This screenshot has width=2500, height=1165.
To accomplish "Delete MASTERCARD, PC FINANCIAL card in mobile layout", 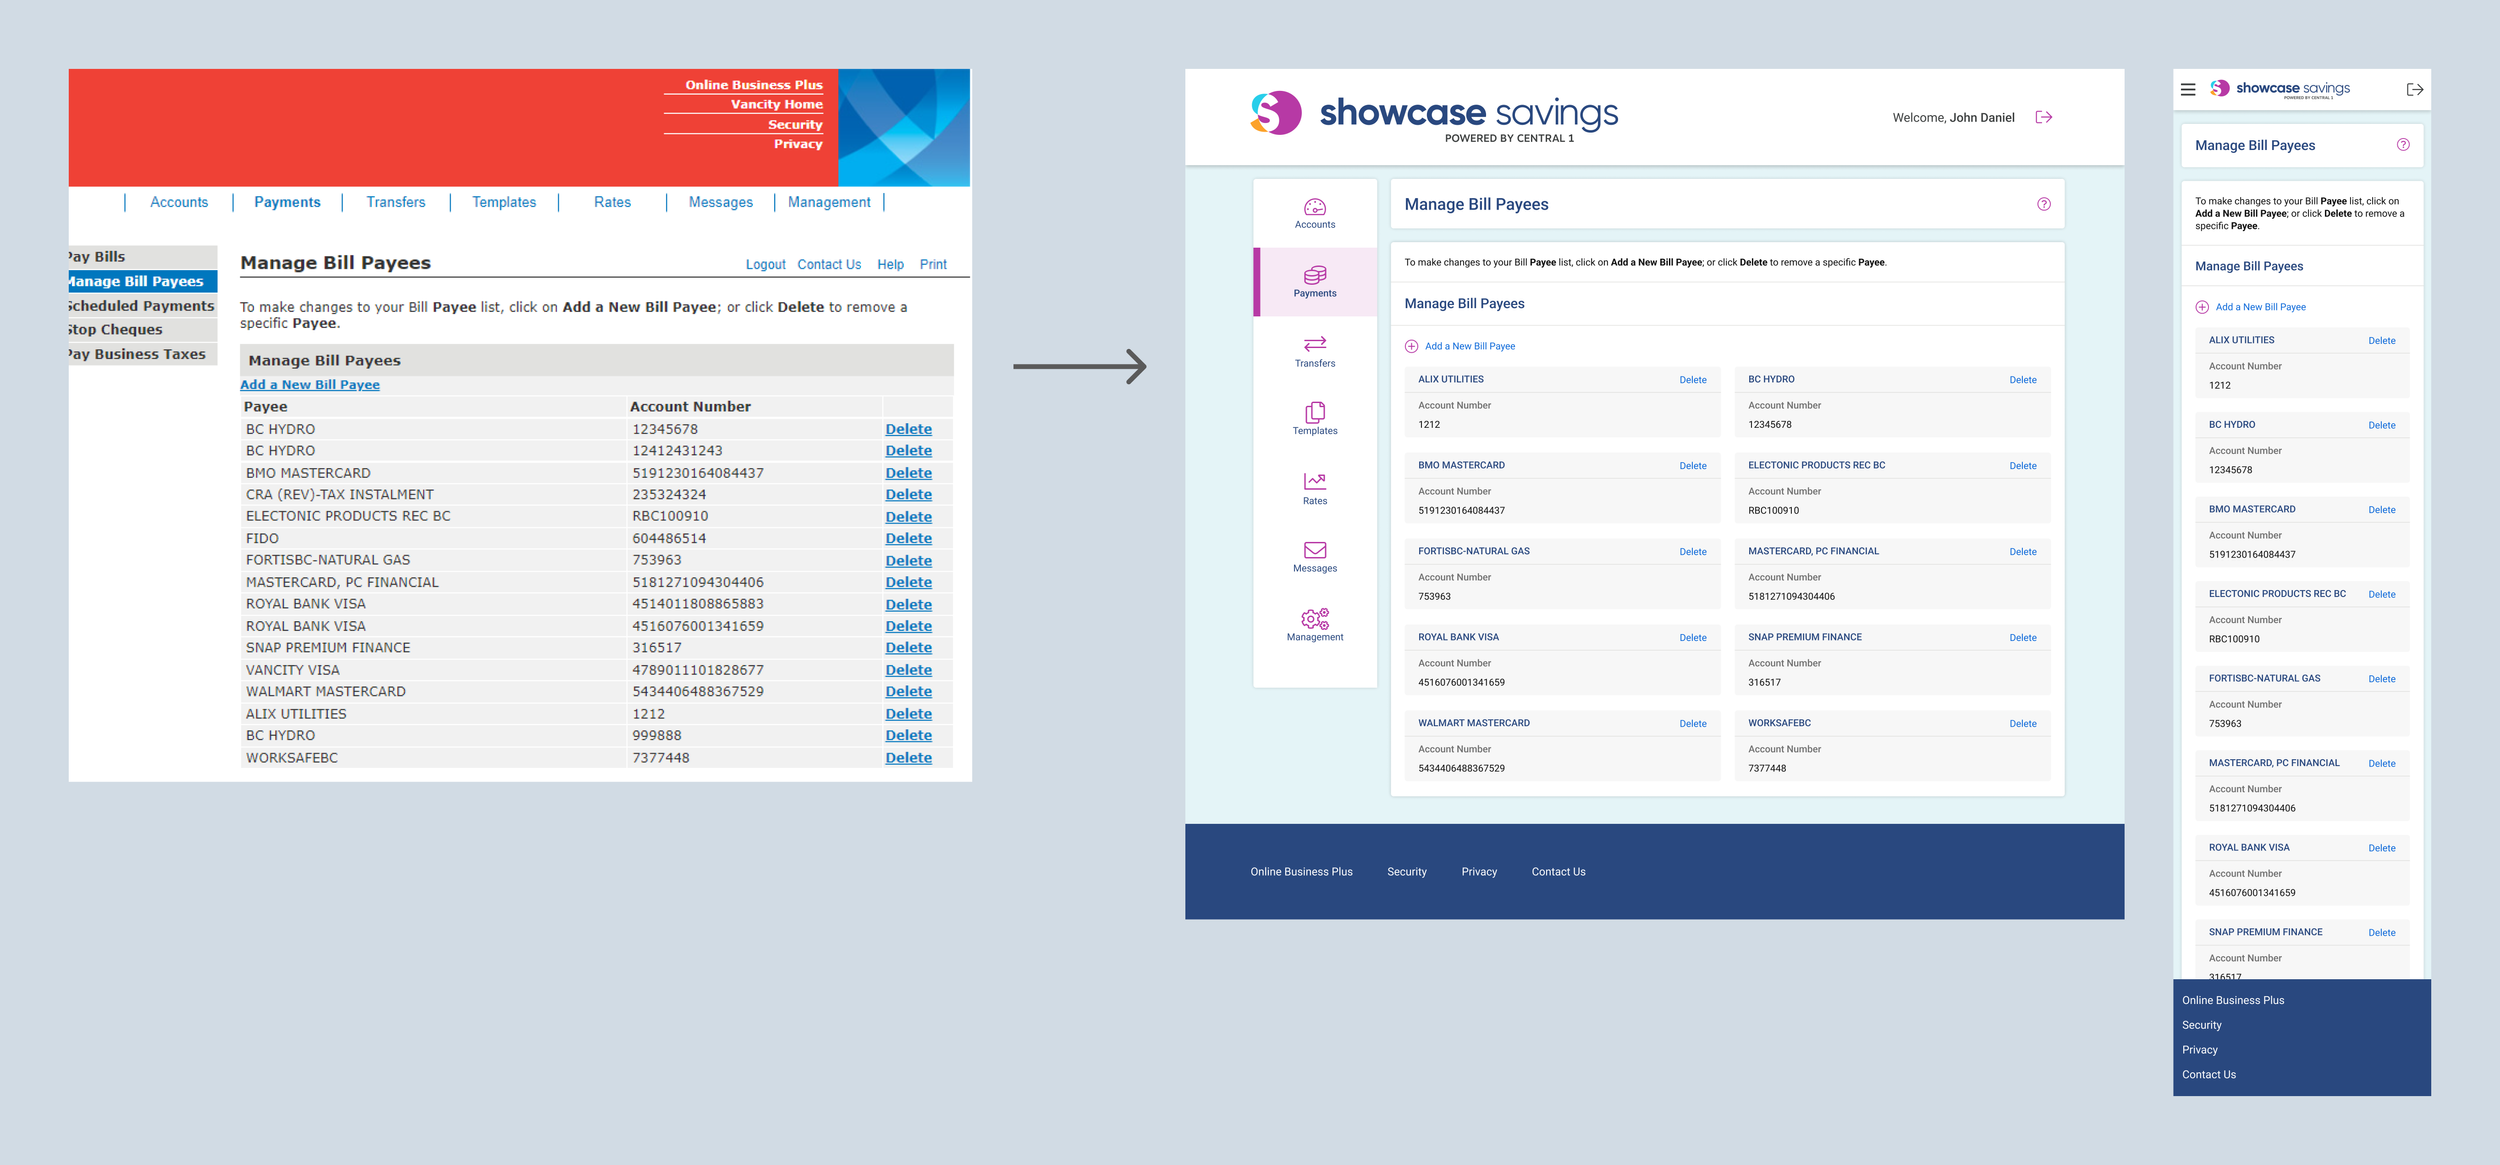I will pos(2382,764).
